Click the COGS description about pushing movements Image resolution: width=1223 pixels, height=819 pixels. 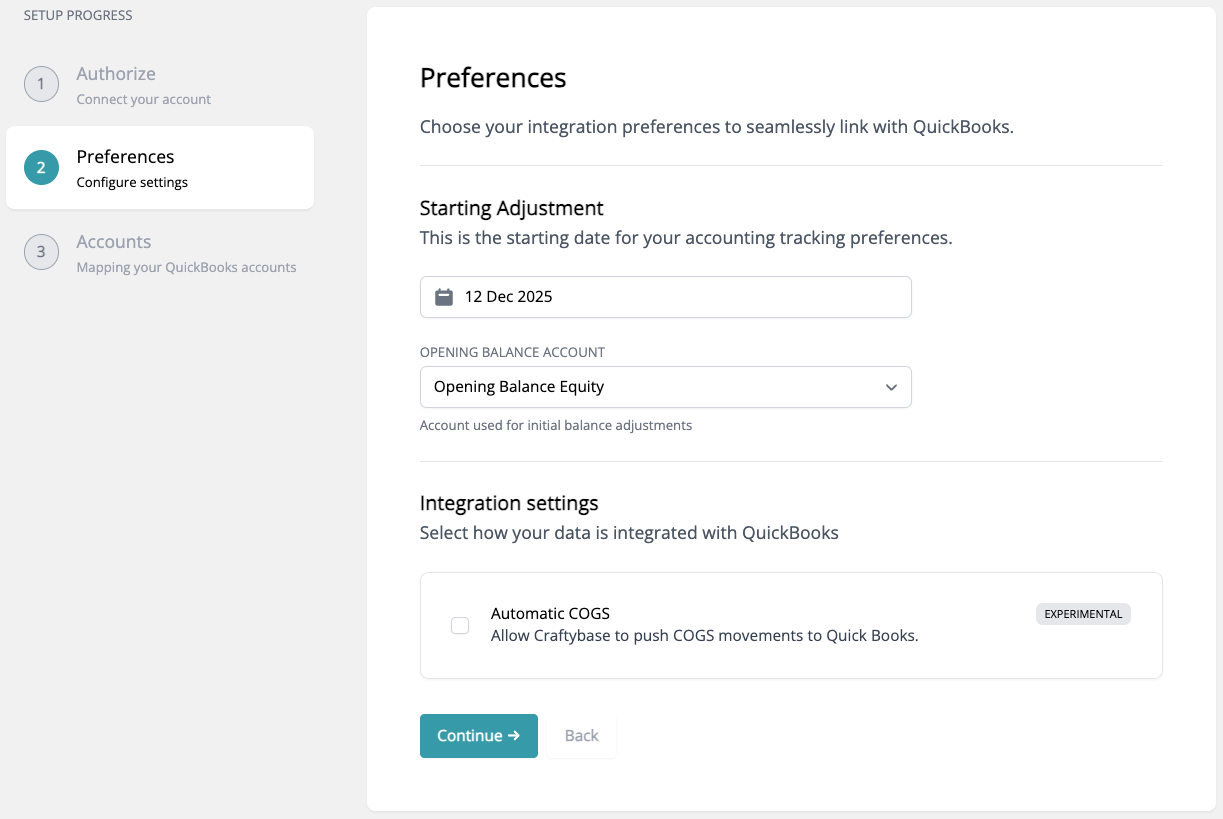coord(704,636)
